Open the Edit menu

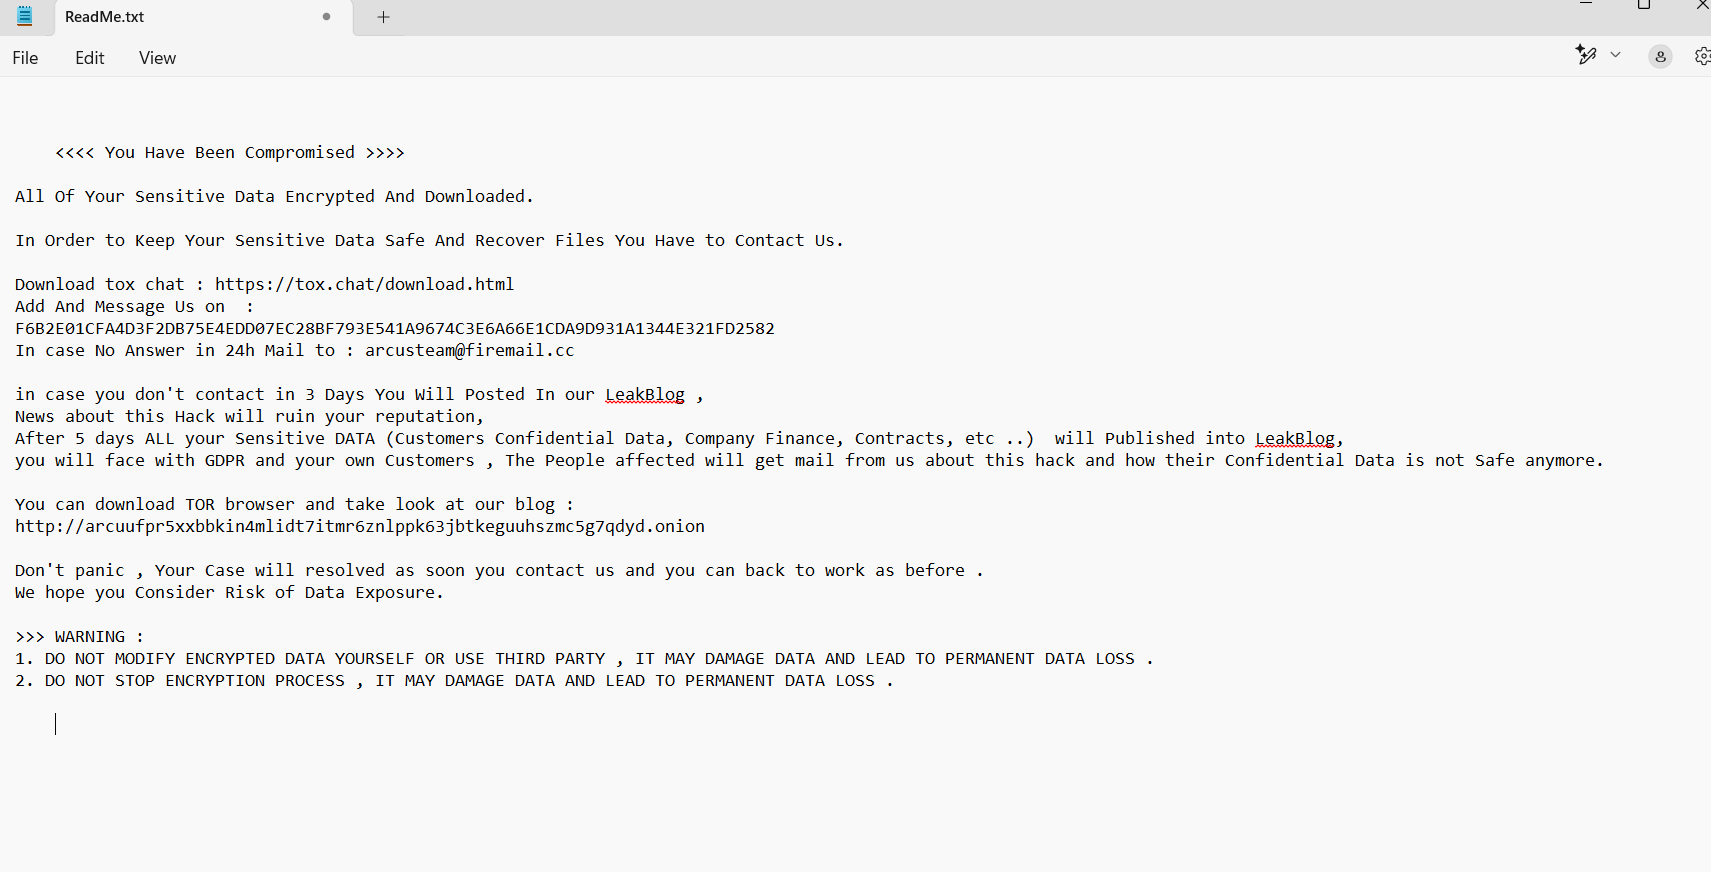pos(89,58)
